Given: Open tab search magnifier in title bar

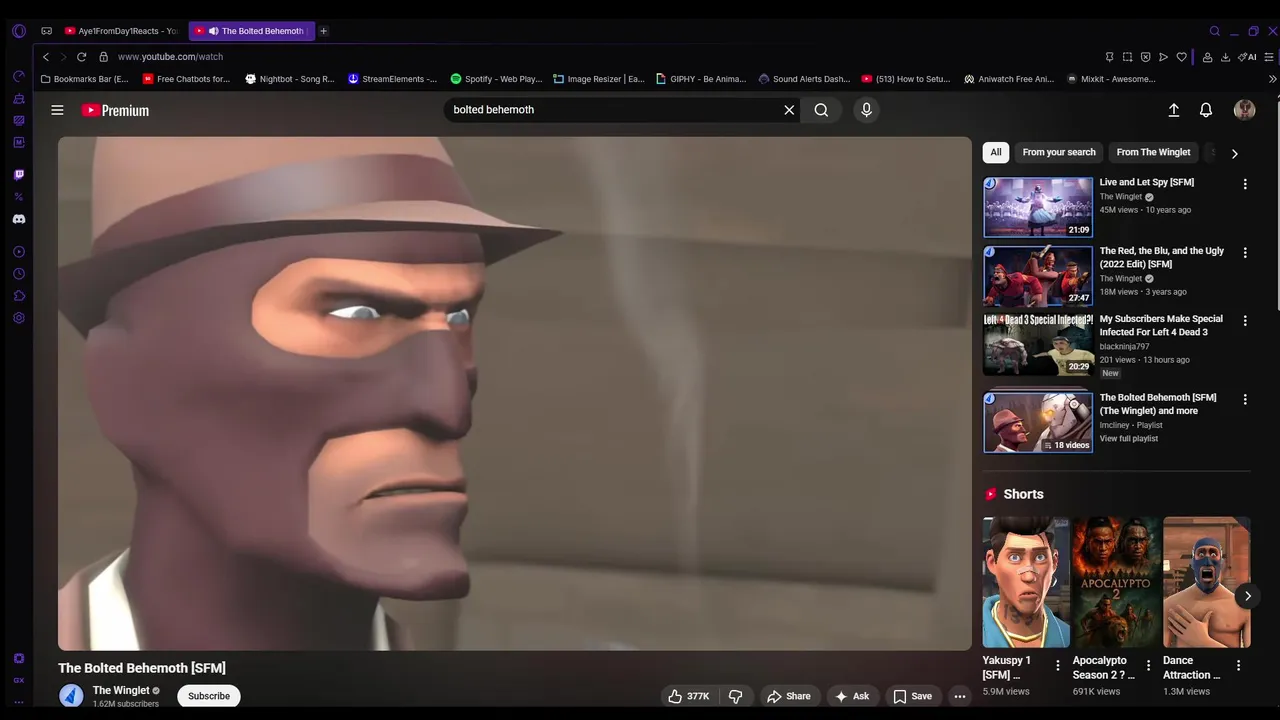Looking at the screenshot, I should (x=1215, y=31).
